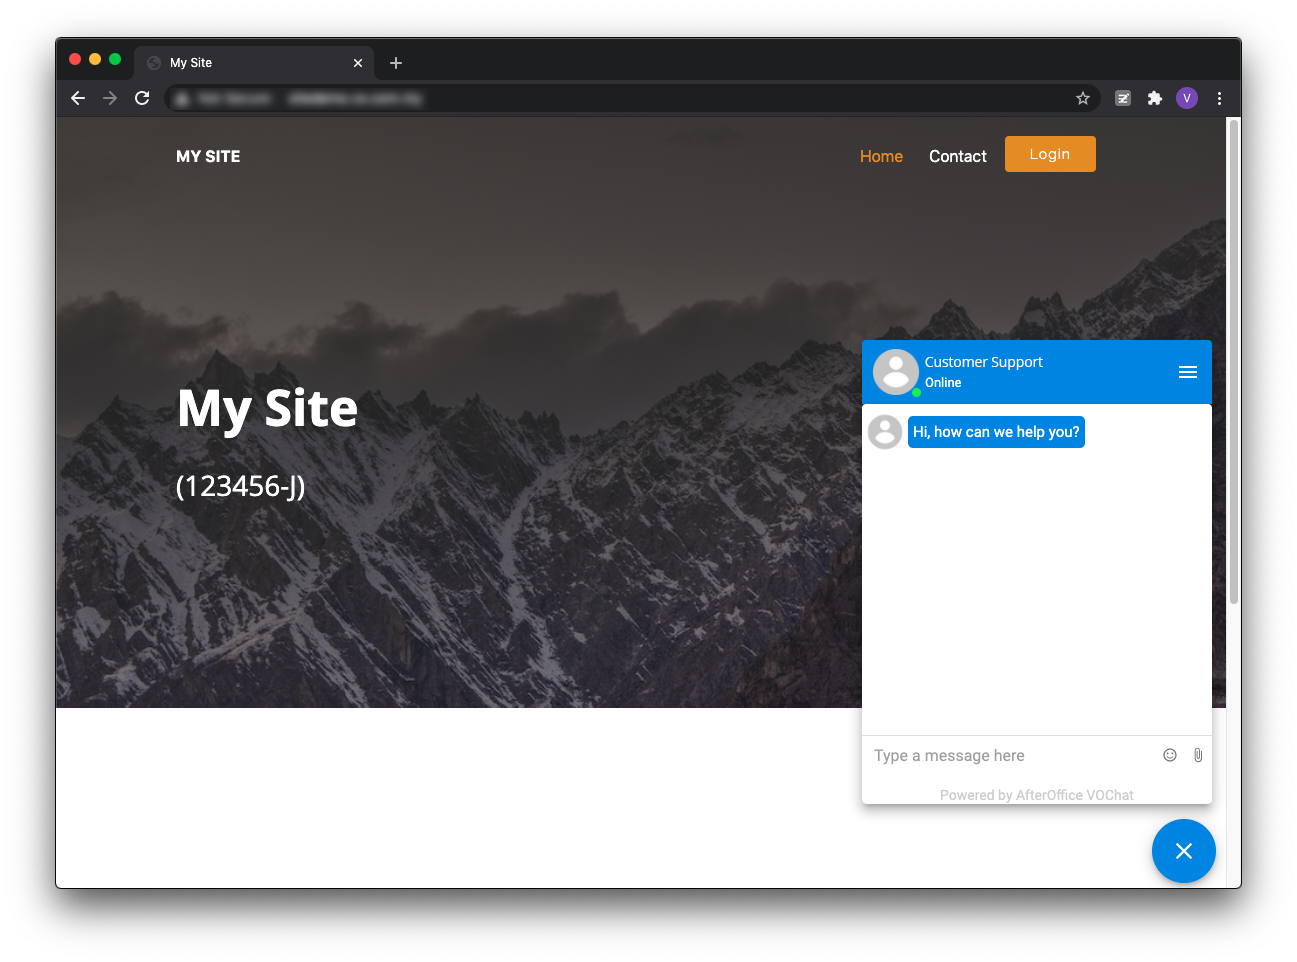Open the emoji picker in chat
The width and height of the screenshot is (1297, 962).
(1169, 755)
